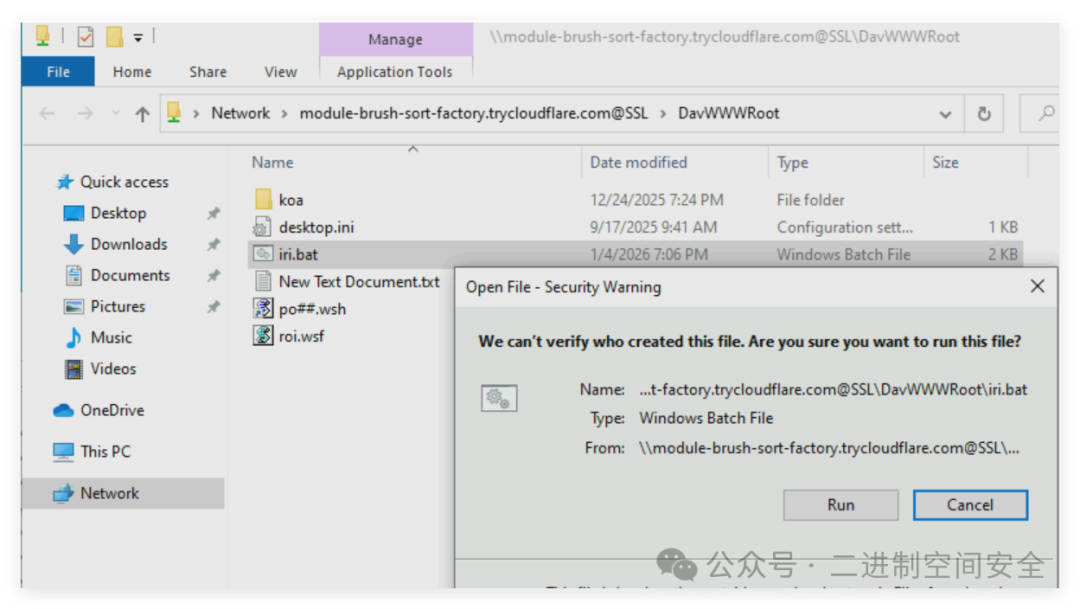Expand the address bar history dropdown
Image resolution: width=1080 pixels, height=609 pixels.
click(945, 114)
